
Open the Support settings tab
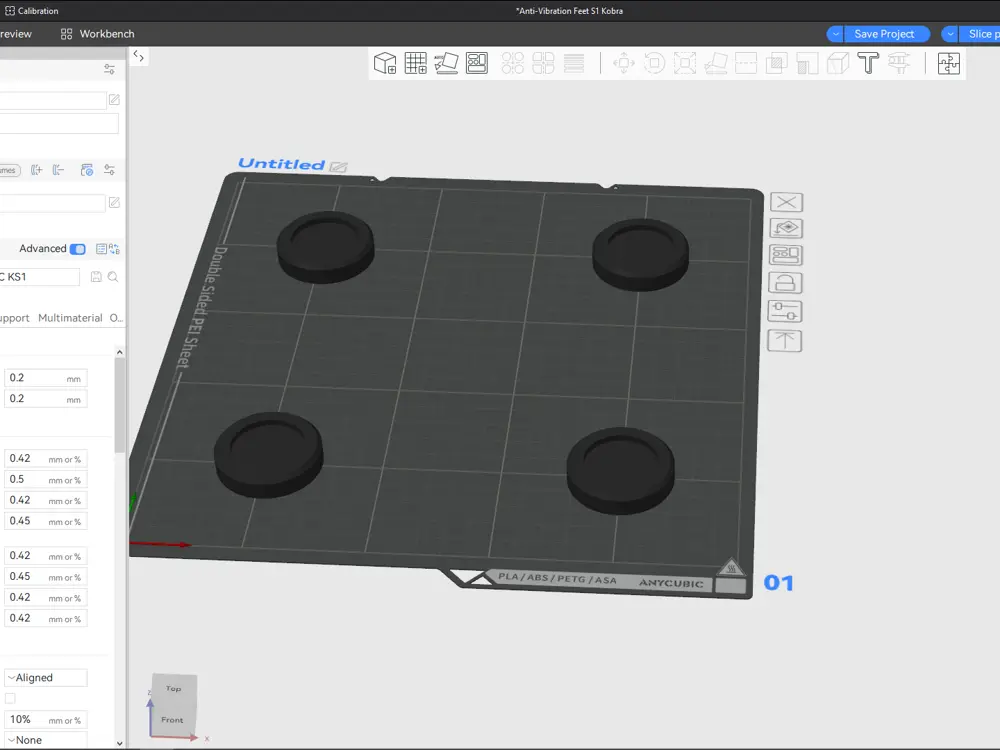coord(14,318)
